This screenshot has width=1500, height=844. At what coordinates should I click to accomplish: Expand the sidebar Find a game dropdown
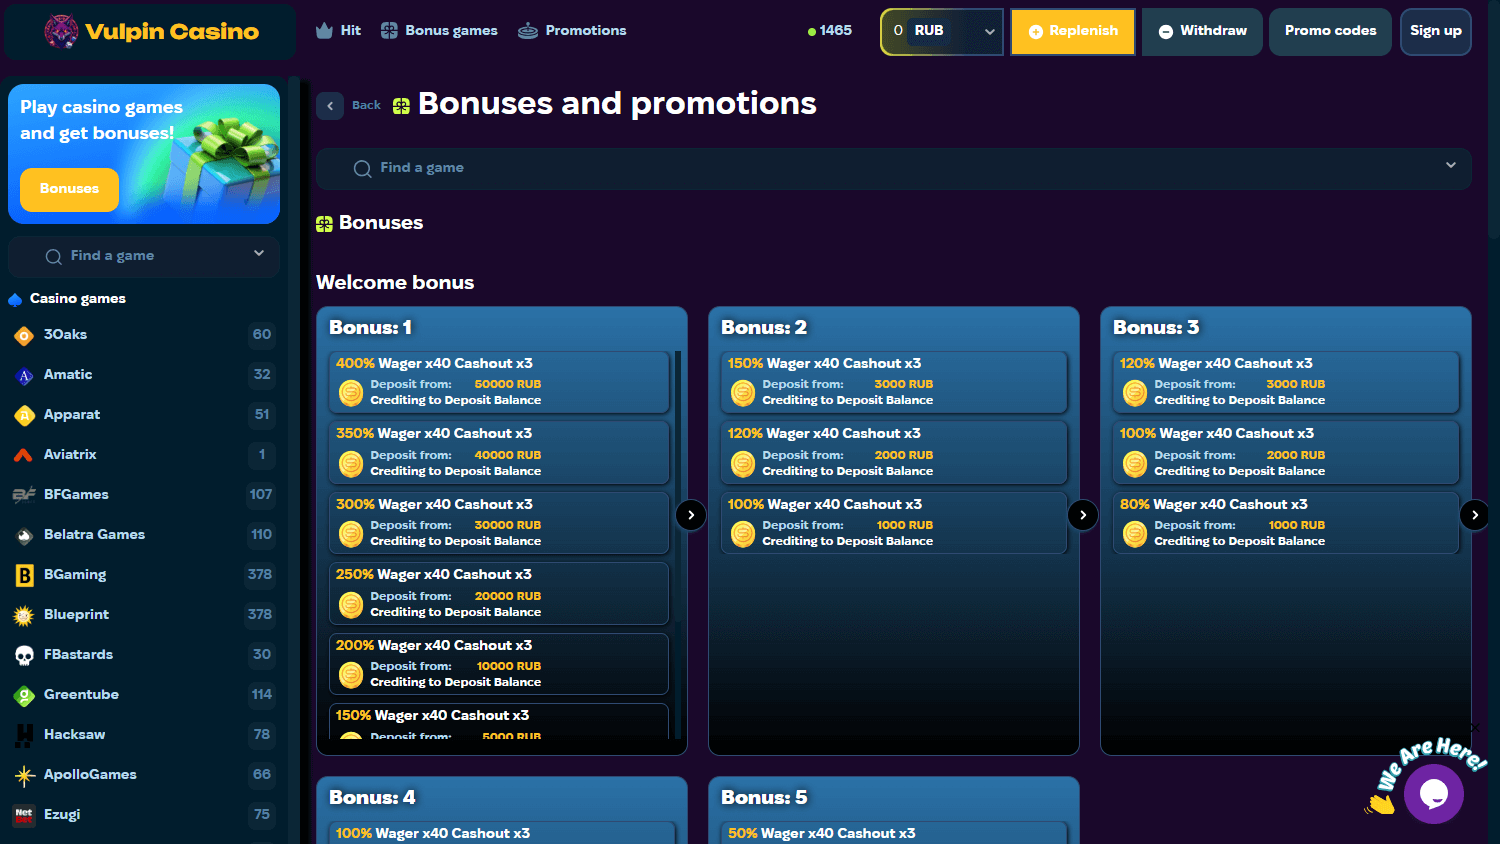point(258,256)
